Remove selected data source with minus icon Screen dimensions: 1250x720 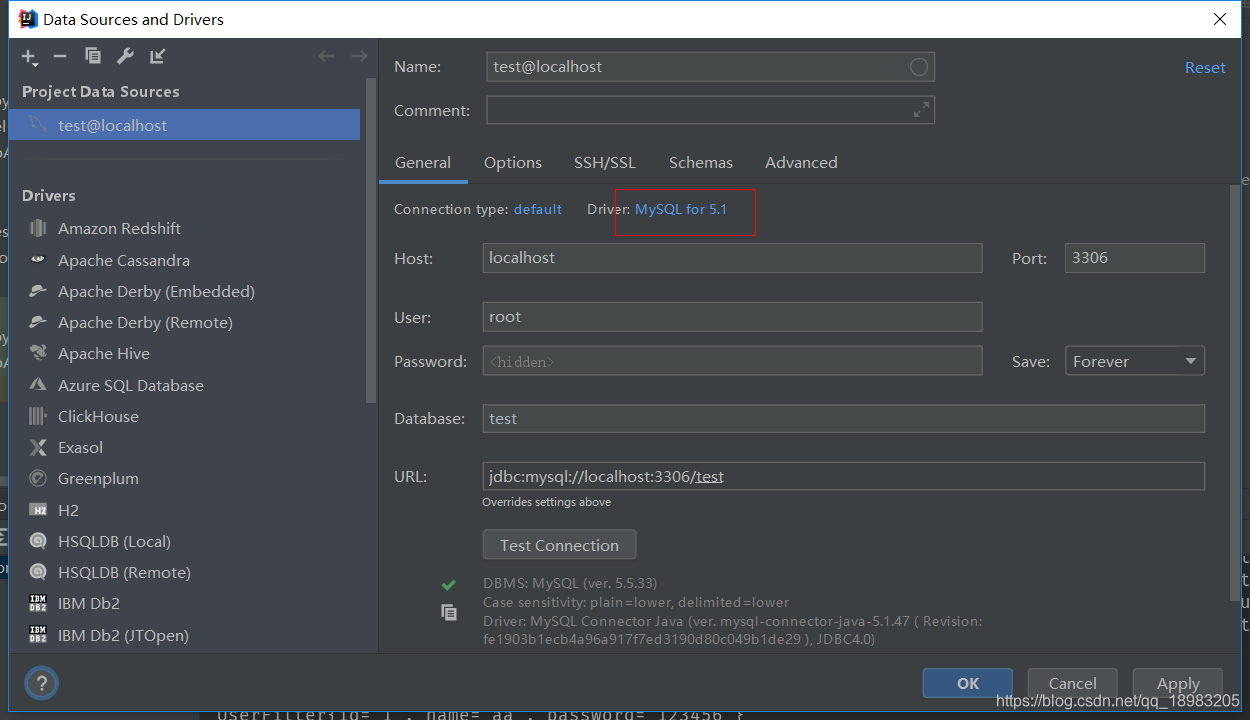(60, 56)
